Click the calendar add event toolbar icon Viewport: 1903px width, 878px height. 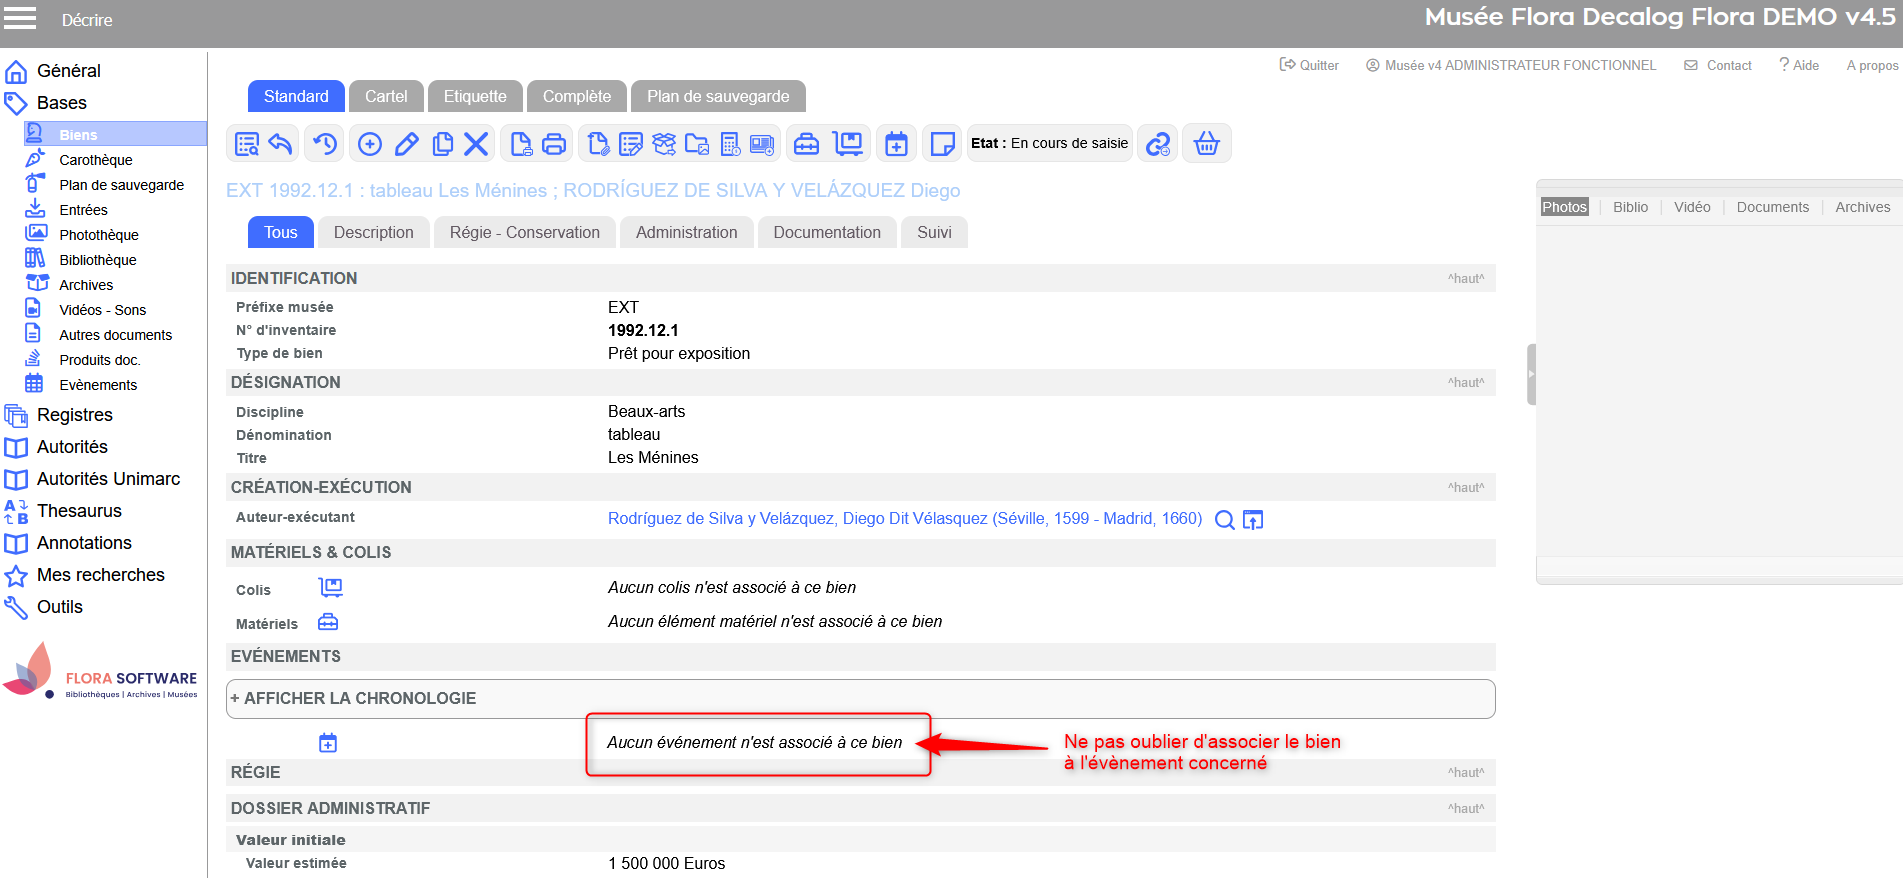click(897, 144)
